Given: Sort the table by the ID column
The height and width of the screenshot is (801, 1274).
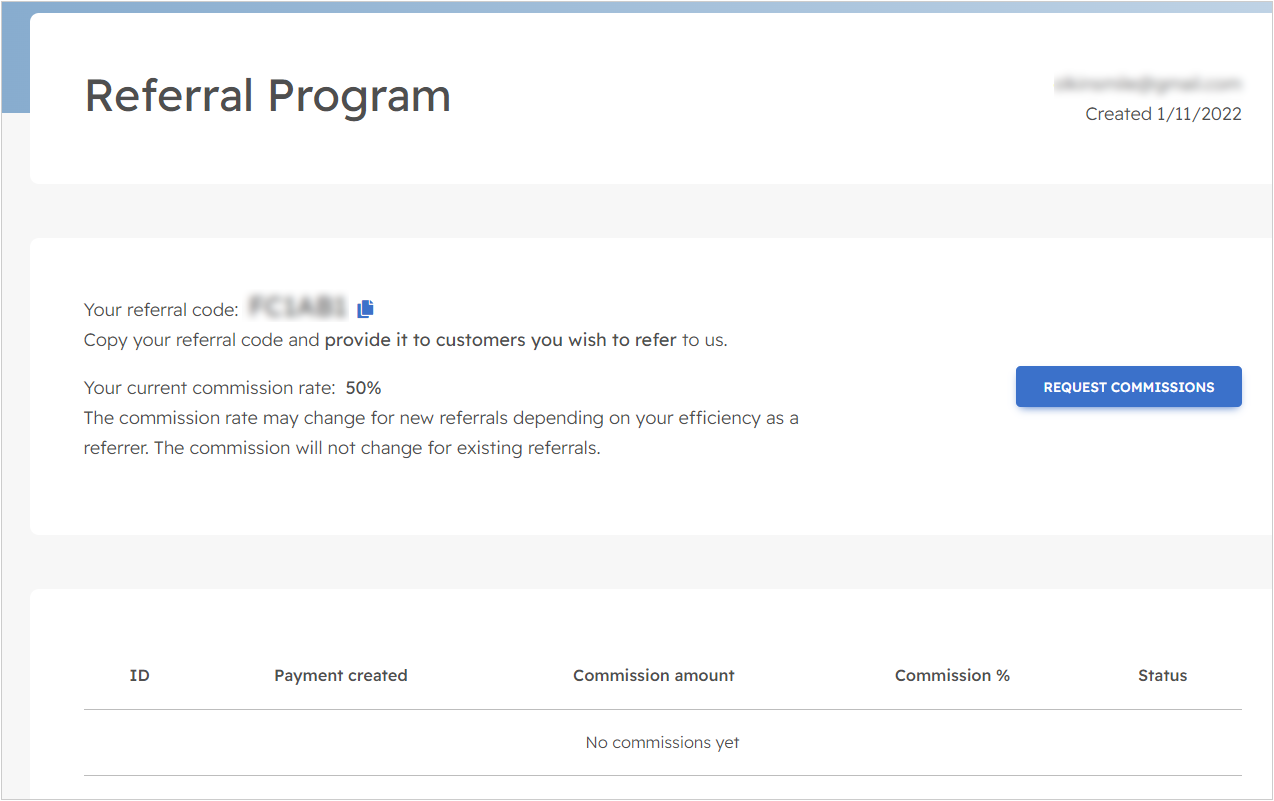Looking at the screenshot, I should click(x=139, y=675).
